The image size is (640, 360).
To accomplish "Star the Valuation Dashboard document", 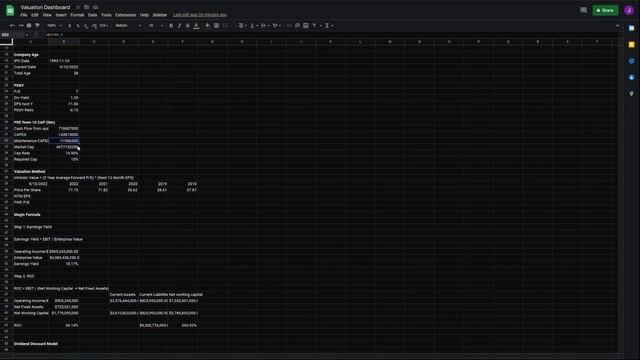I will (x=78, y=7).
